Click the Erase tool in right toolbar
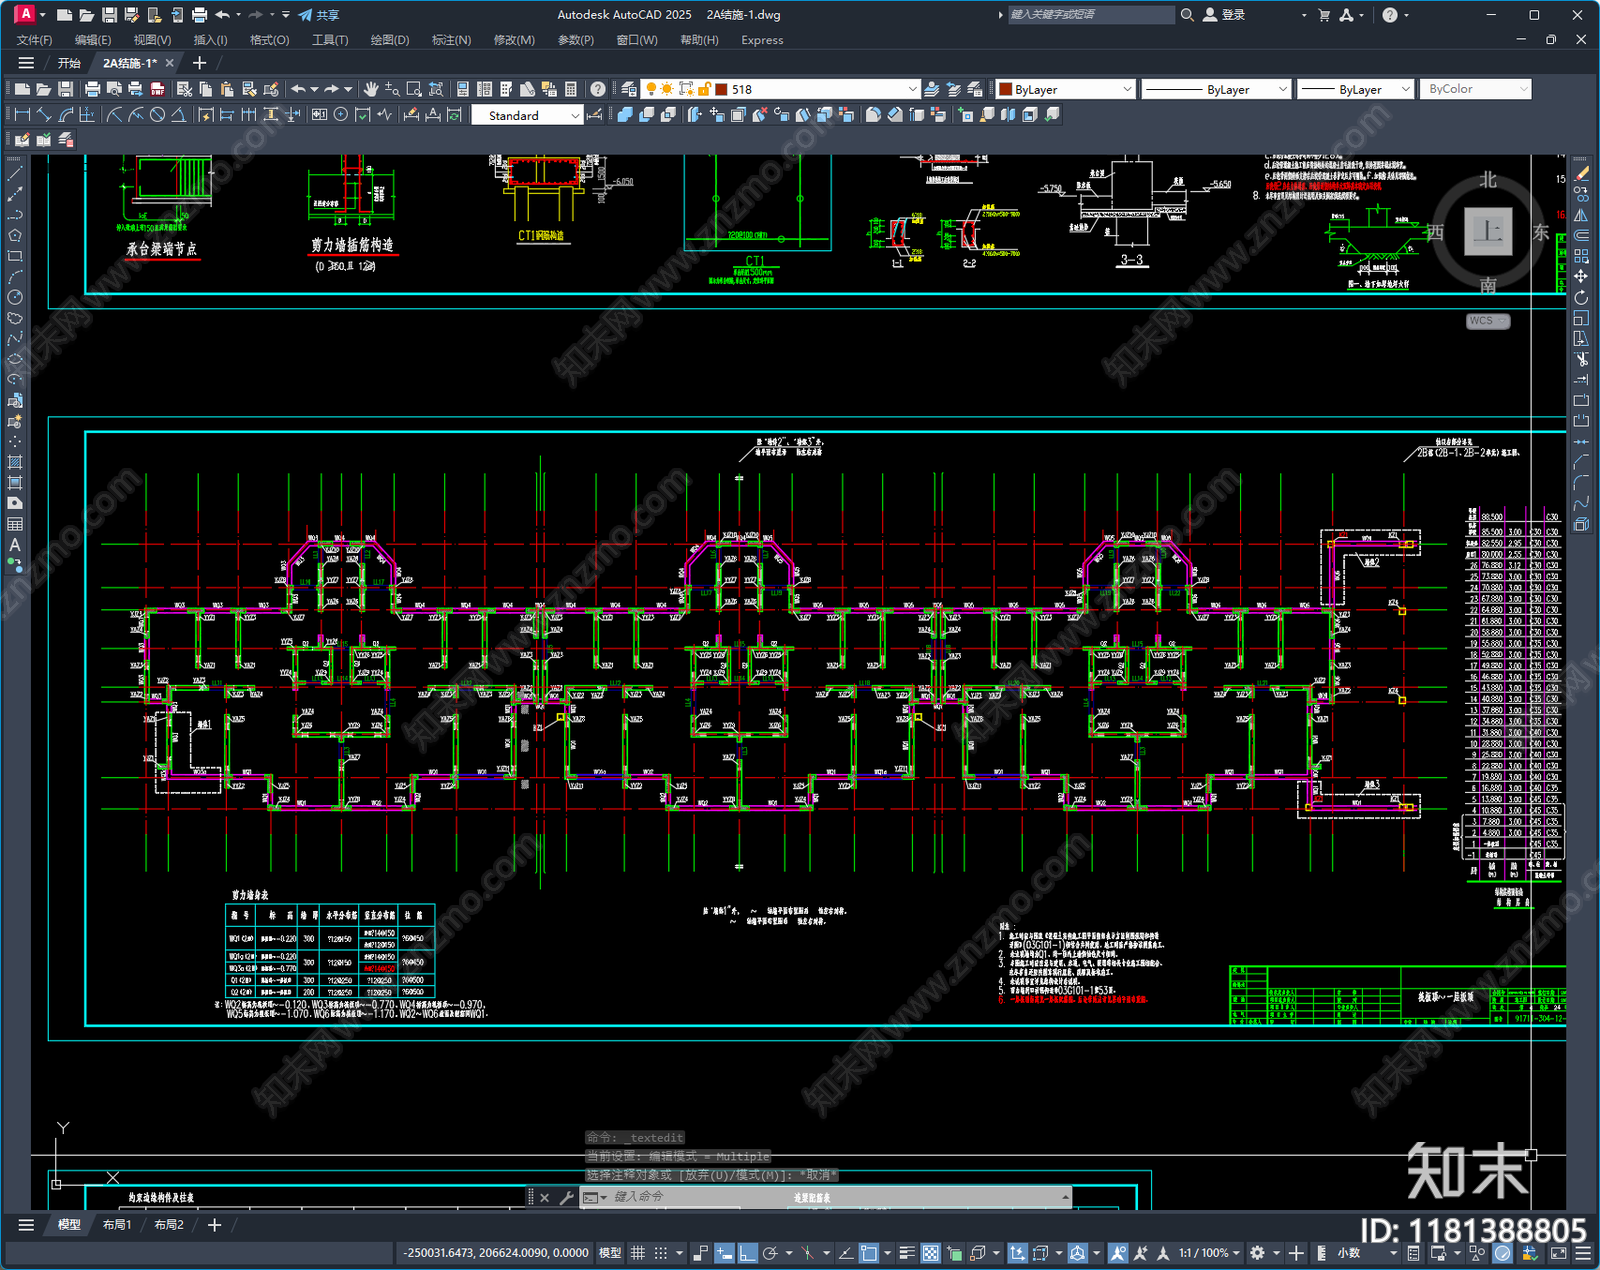 (x=1581, y=174)
